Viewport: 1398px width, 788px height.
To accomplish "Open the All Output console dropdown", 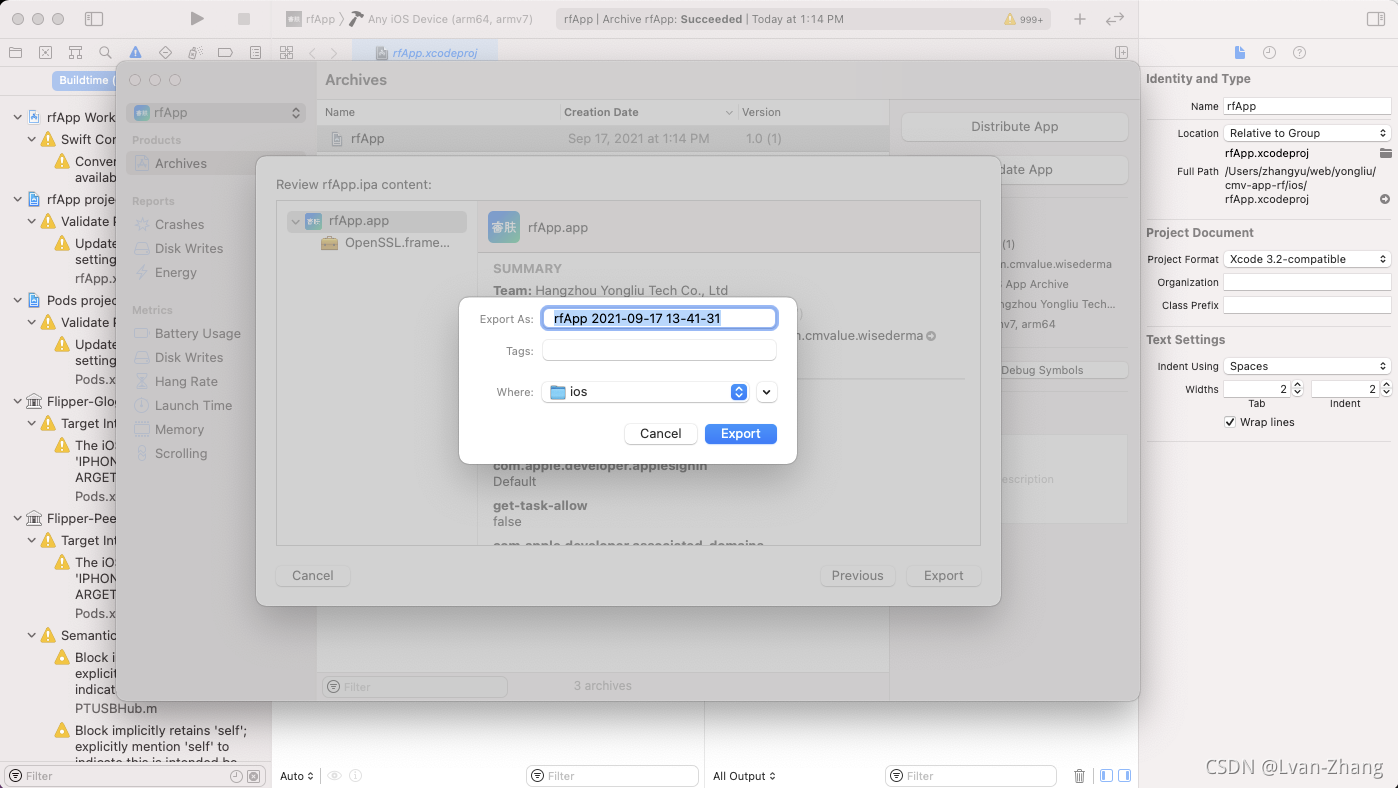I will point(745,776).
